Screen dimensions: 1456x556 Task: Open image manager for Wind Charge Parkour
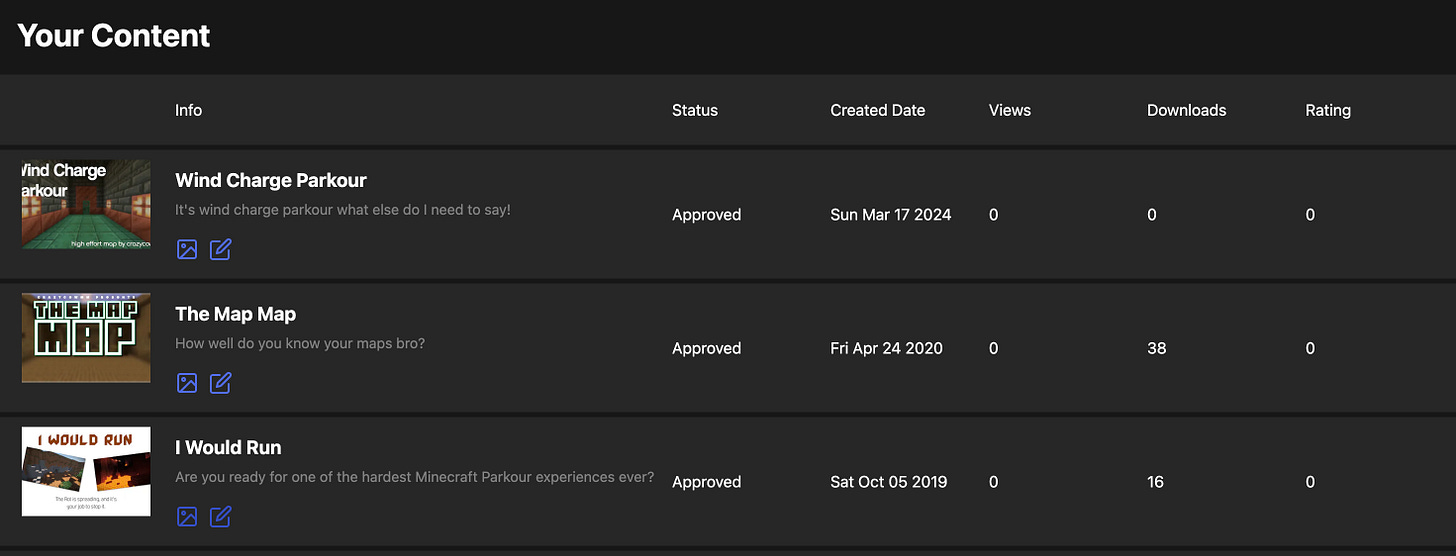(x=187, y=249)
